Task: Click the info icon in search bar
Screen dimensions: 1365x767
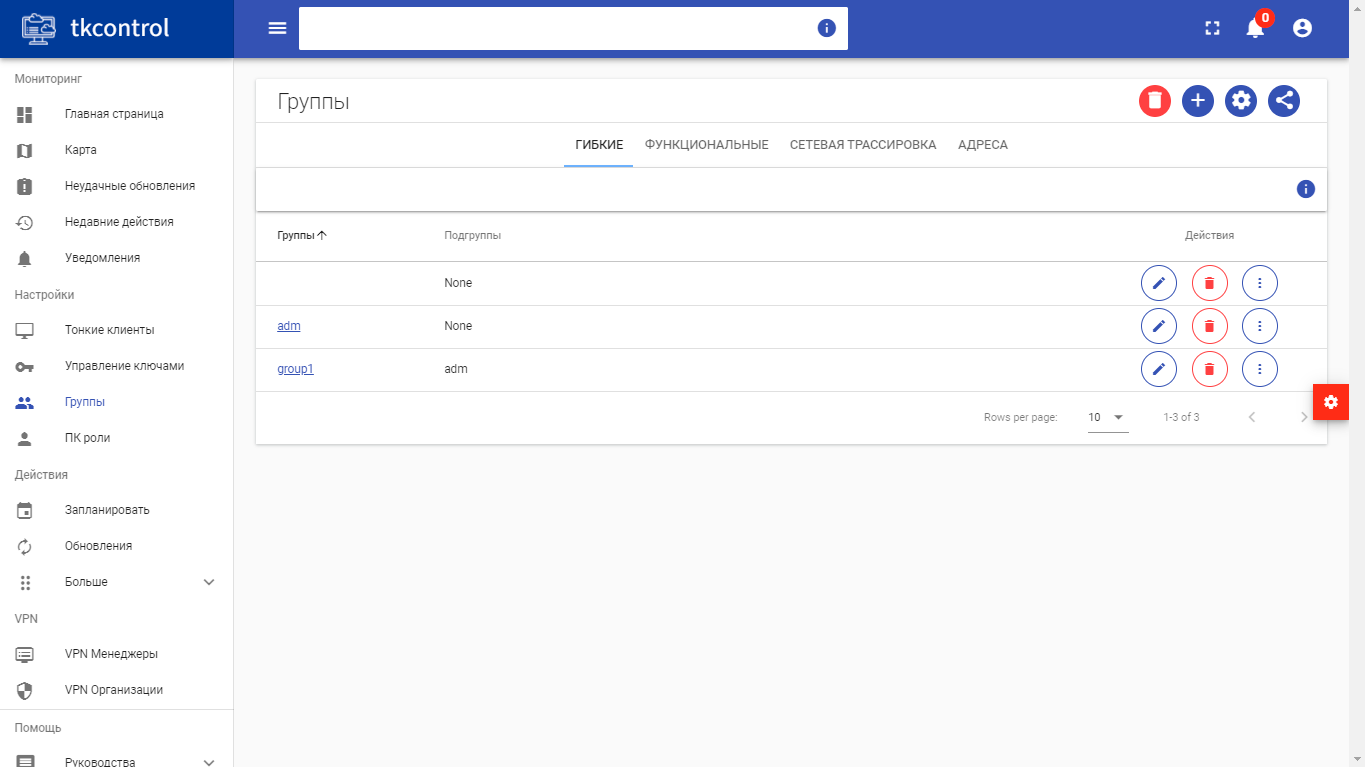Action: coord(826,28)
